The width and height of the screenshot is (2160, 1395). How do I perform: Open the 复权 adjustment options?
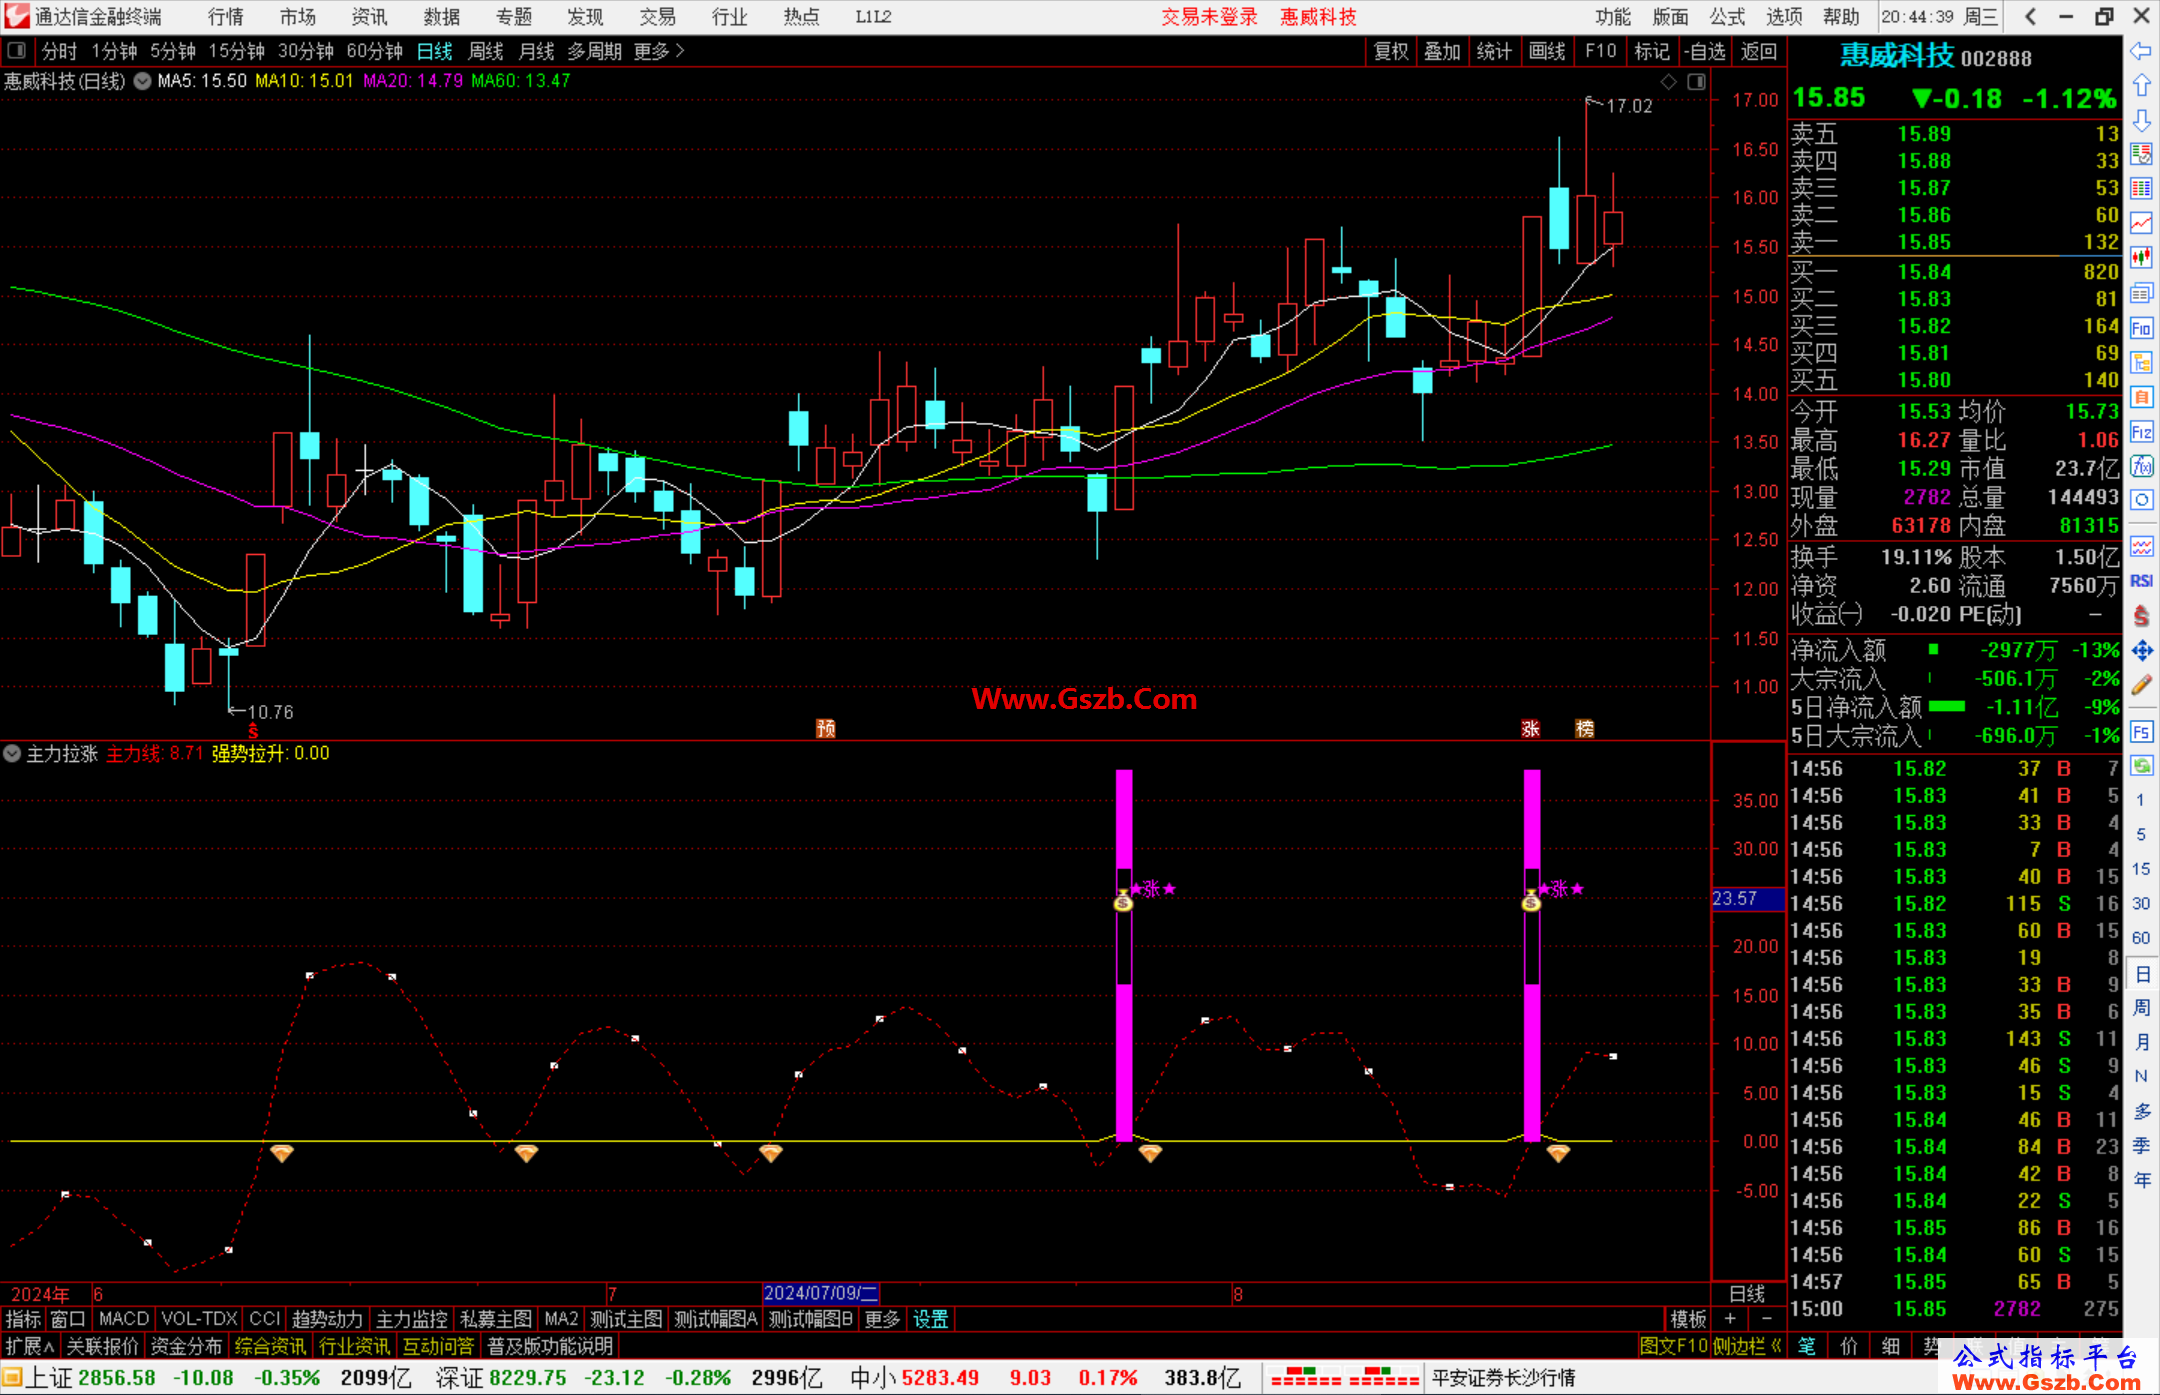[1391, 51]
